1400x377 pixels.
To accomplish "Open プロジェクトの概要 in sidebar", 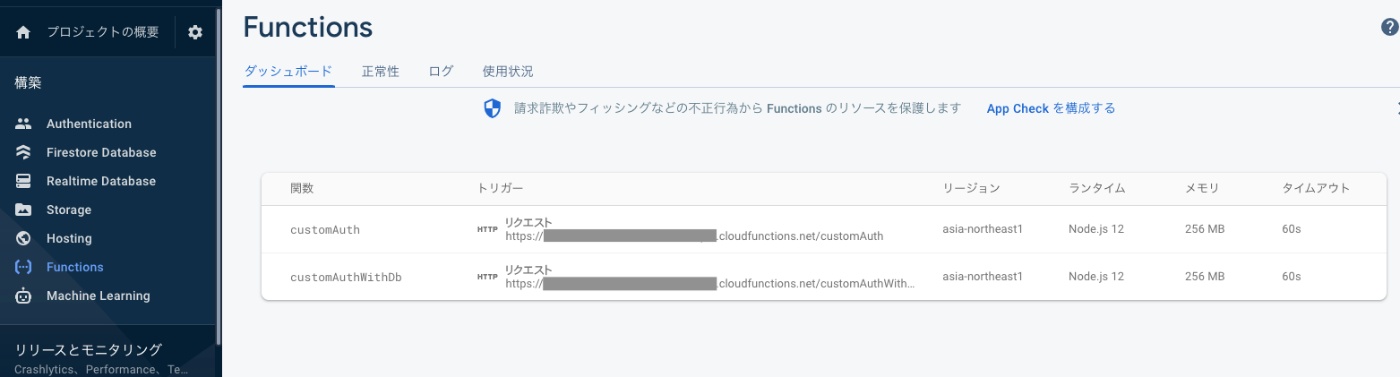I will pos(102,32).
